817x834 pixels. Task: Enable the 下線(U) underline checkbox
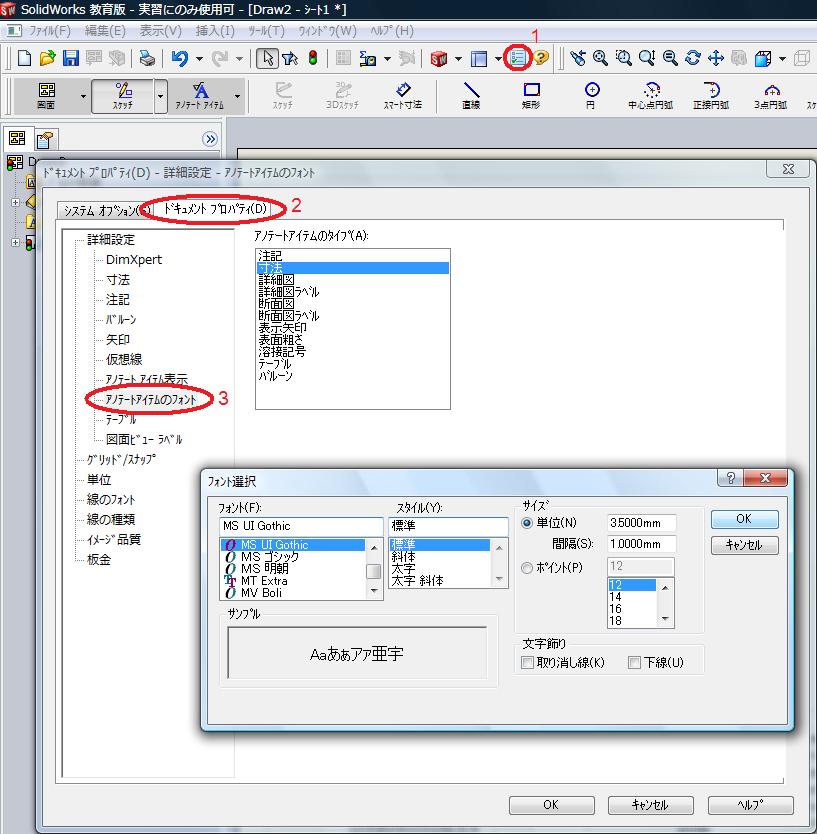(634, 662)
